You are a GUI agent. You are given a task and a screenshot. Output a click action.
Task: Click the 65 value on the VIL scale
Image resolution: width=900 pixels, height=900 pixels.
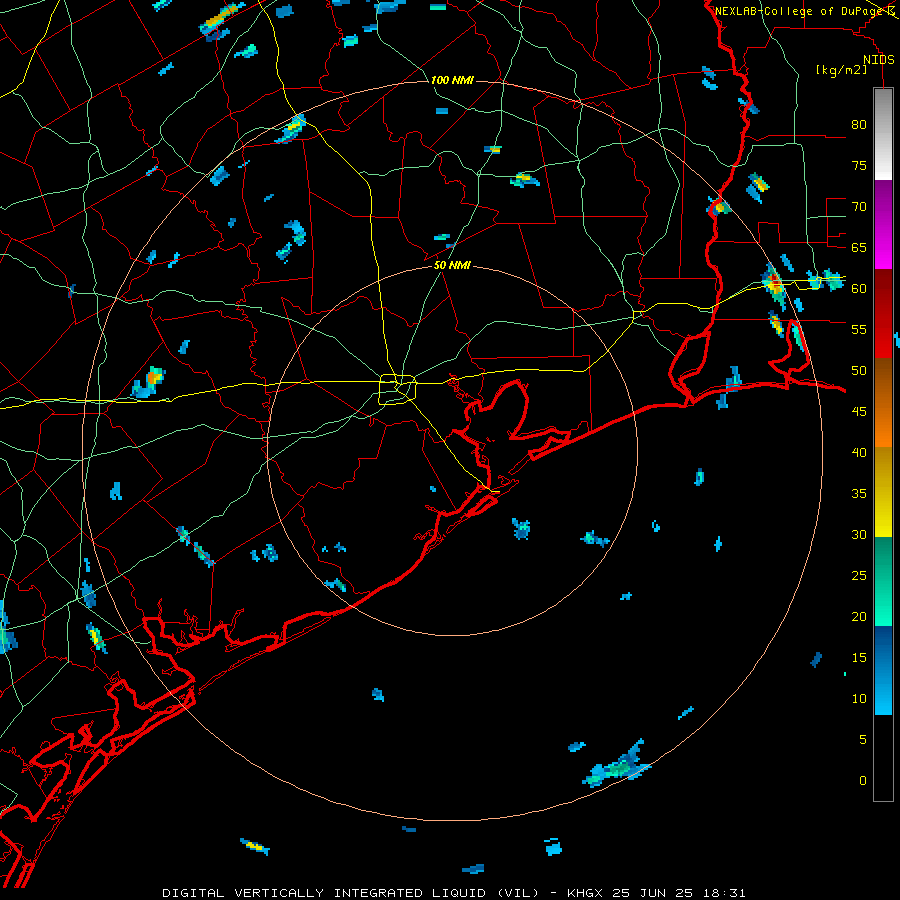[x=859, y=248]
